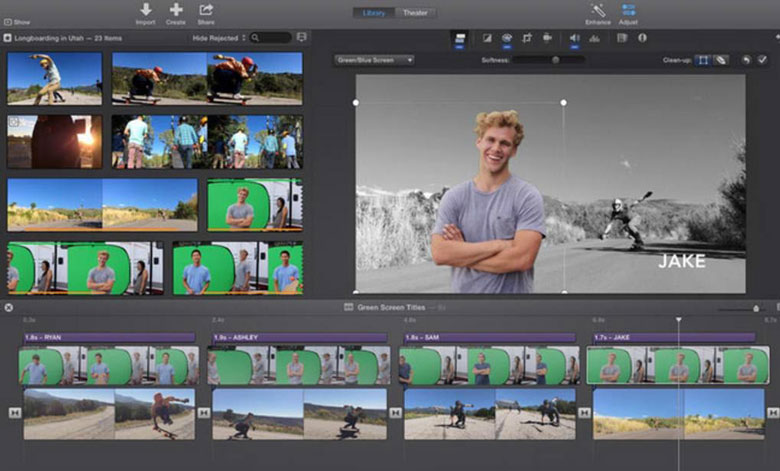Select bottom-left browser green screen clip
Viewport: 780px width, 471px height.
tap(85, 268)
